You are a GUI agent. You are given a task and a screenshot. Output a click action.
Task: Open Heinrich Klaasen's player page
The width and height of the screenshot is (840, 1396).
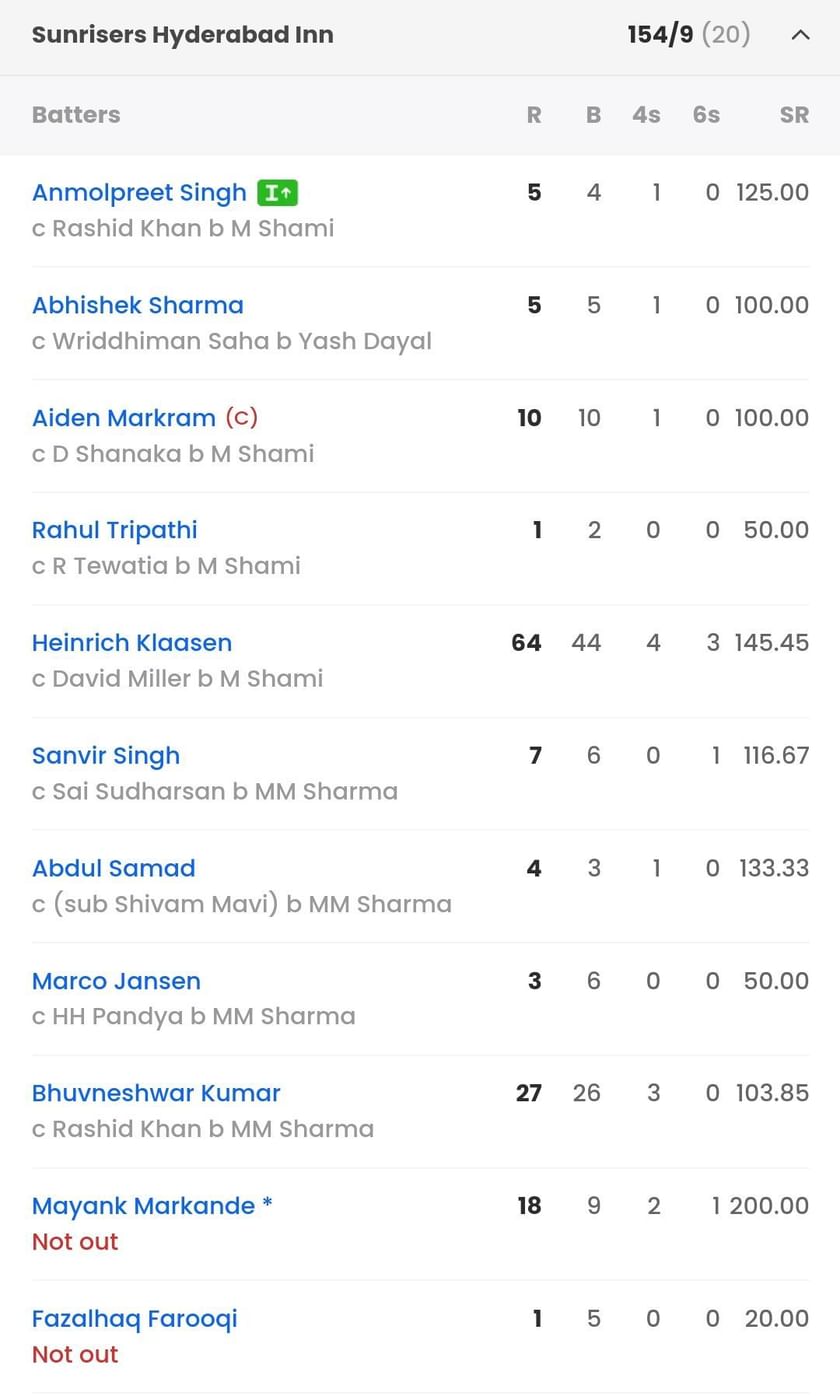tap(131, 643)
